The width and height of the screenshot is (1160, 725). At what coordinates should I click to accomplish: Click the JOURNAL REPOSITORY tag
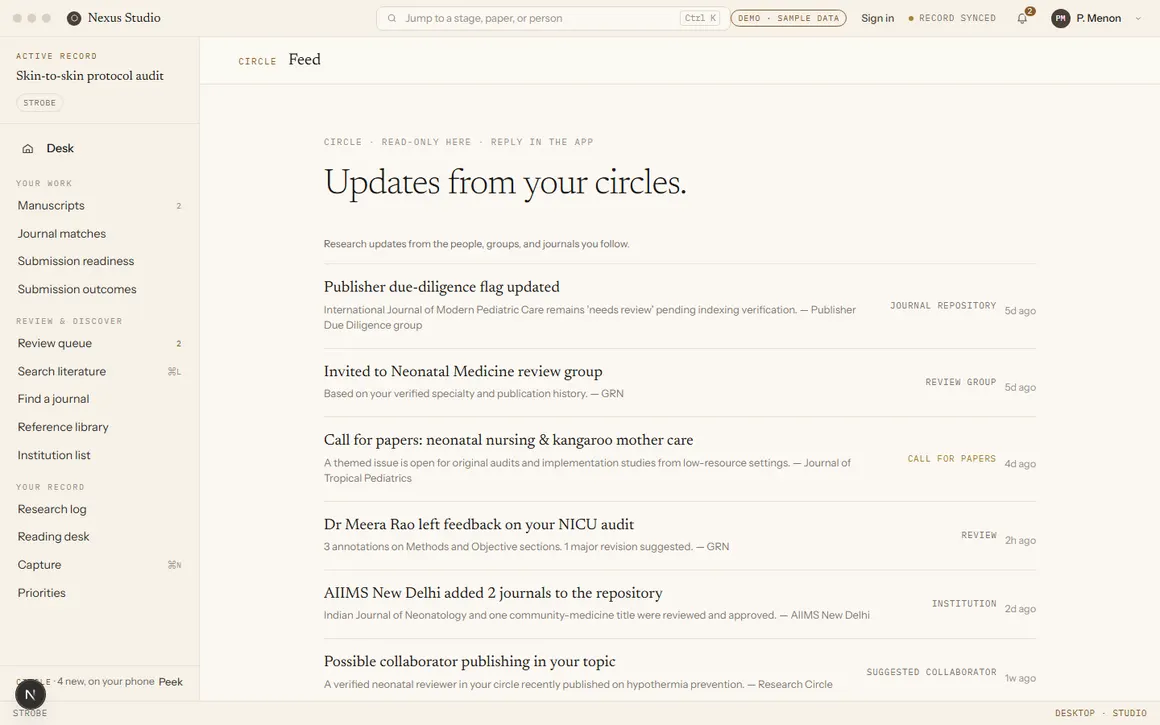(942, 306)
